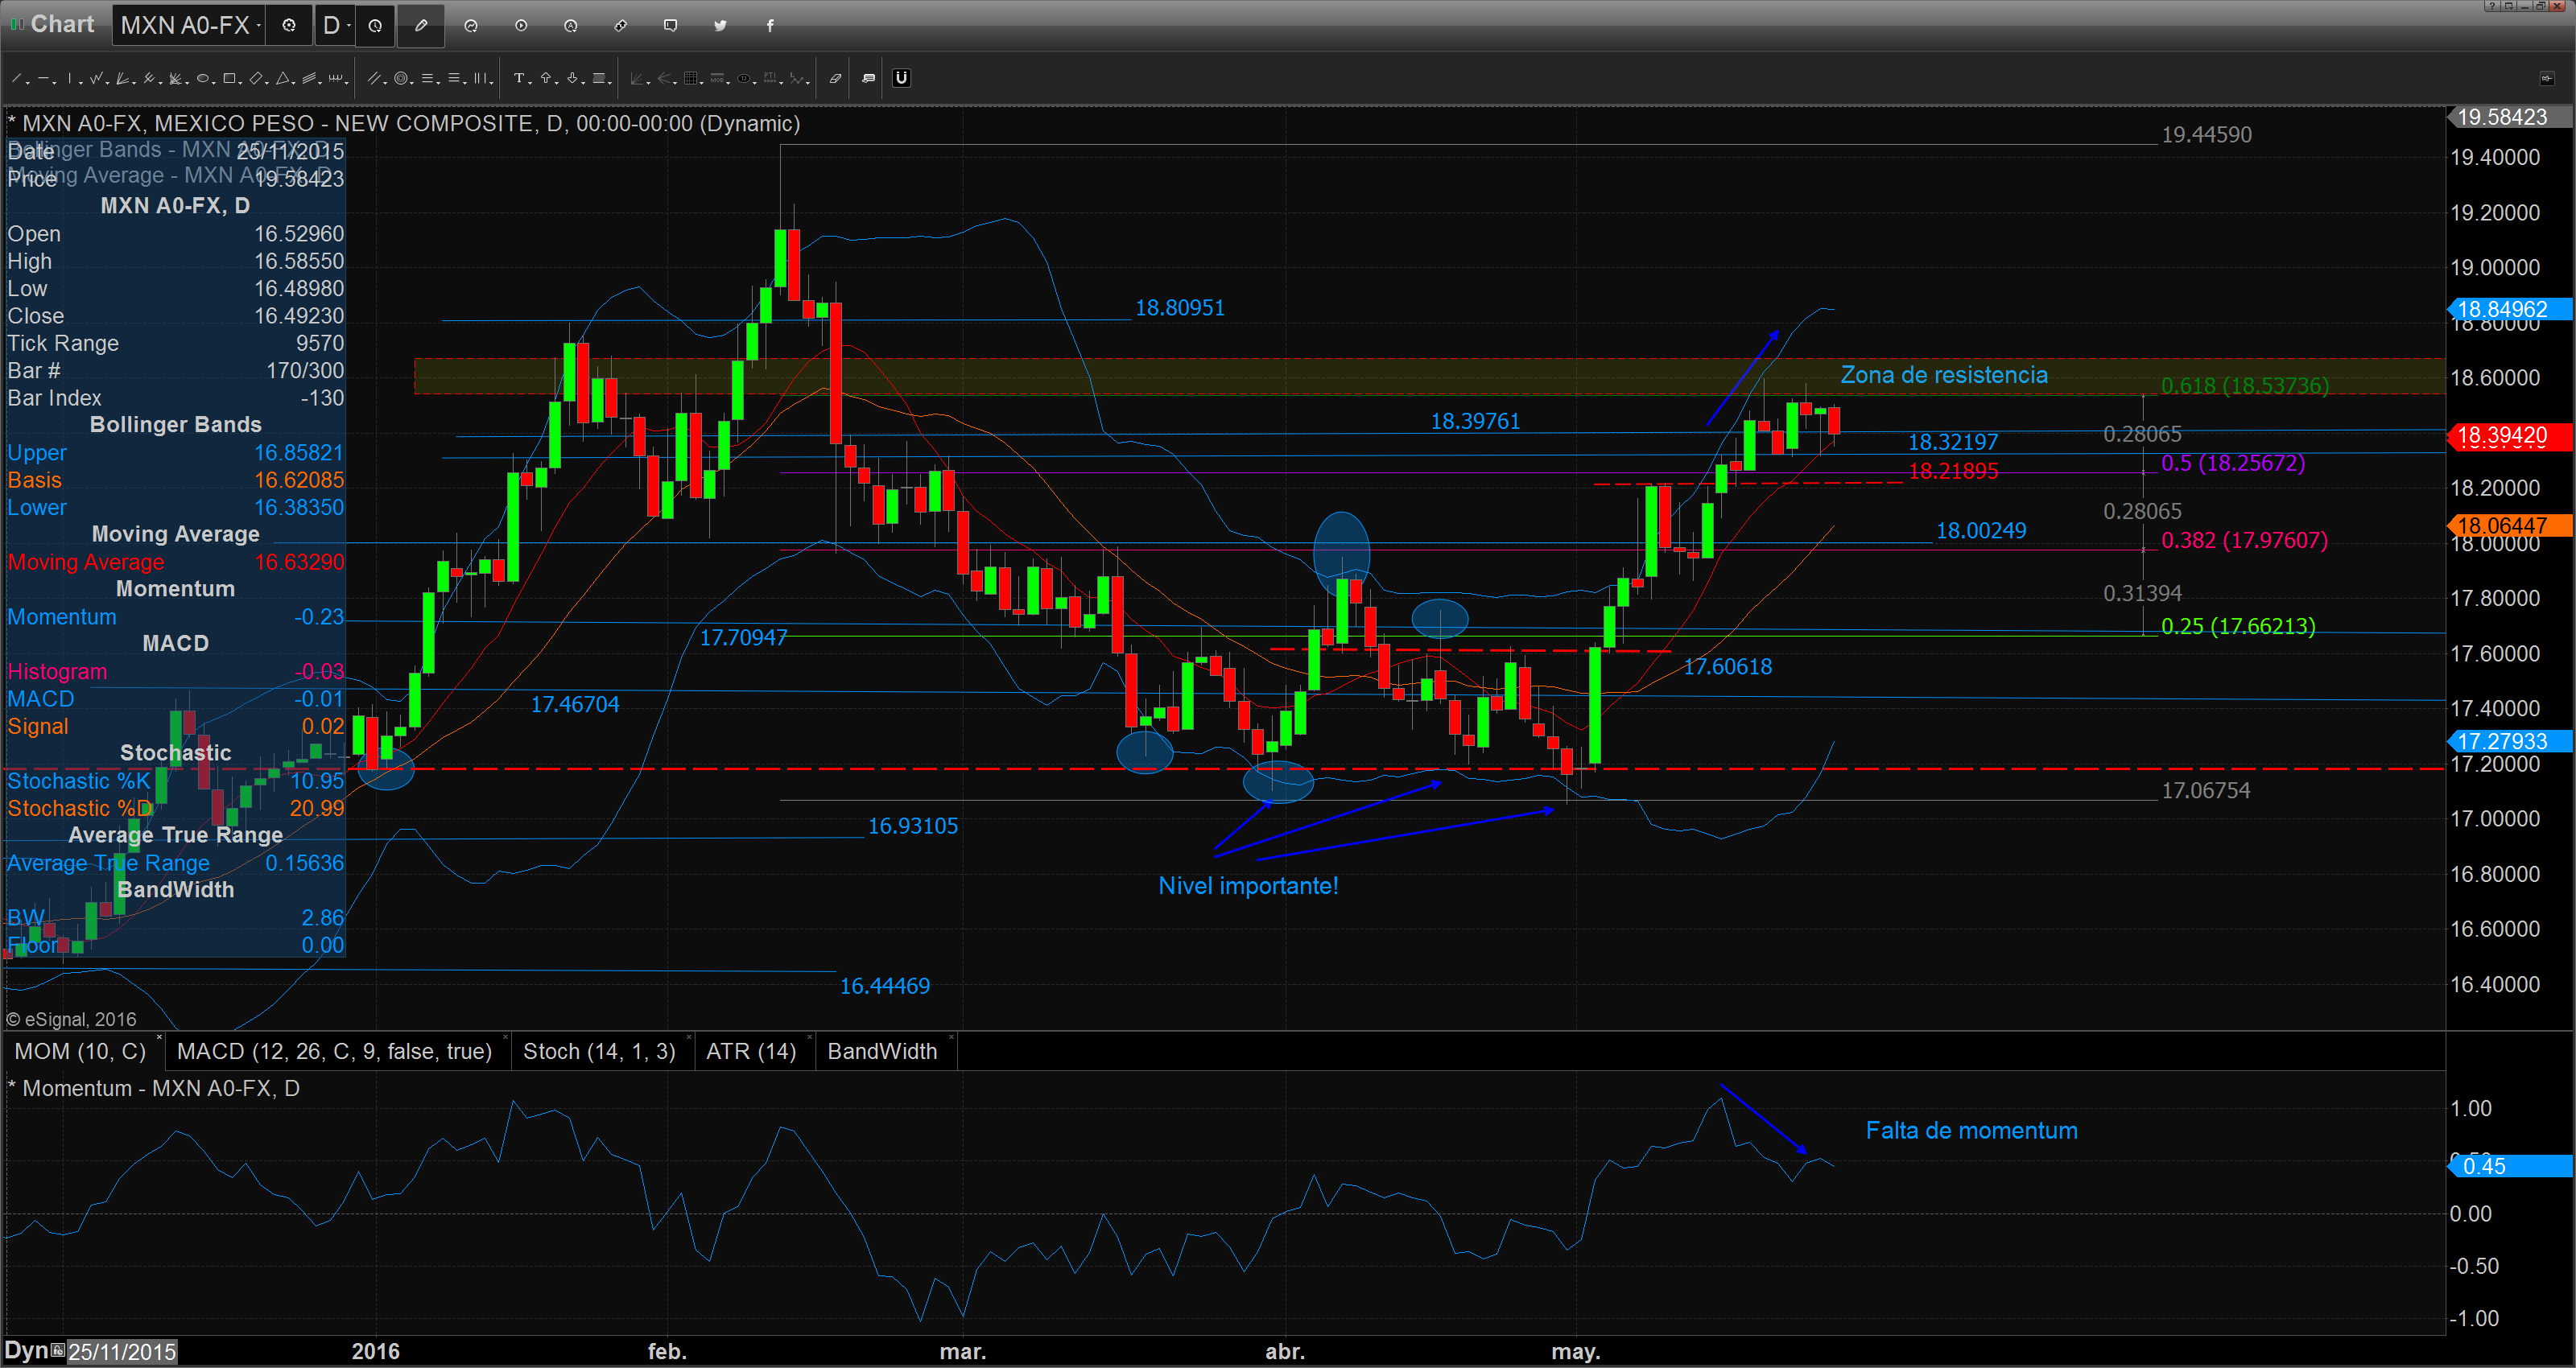The image size is (2576, 1368).
Task: Click the 18.06447 orange price tag
Action: coord(2510,525)
